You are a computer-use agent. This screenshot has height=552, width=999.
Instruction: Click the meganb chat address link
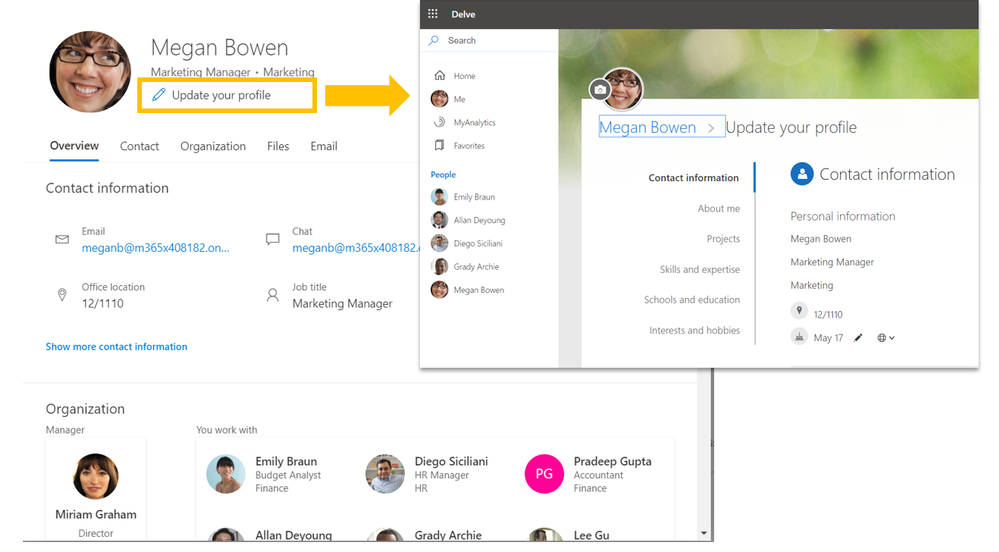[356, 248]
